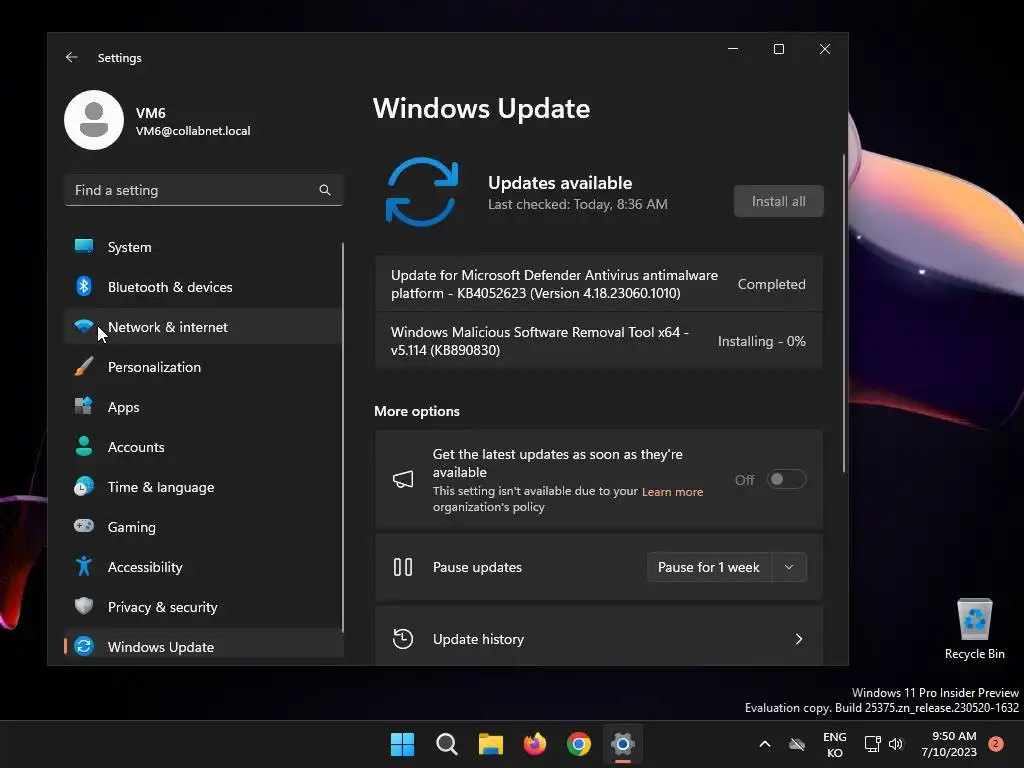Open Network & internet settings

[204, 327]
